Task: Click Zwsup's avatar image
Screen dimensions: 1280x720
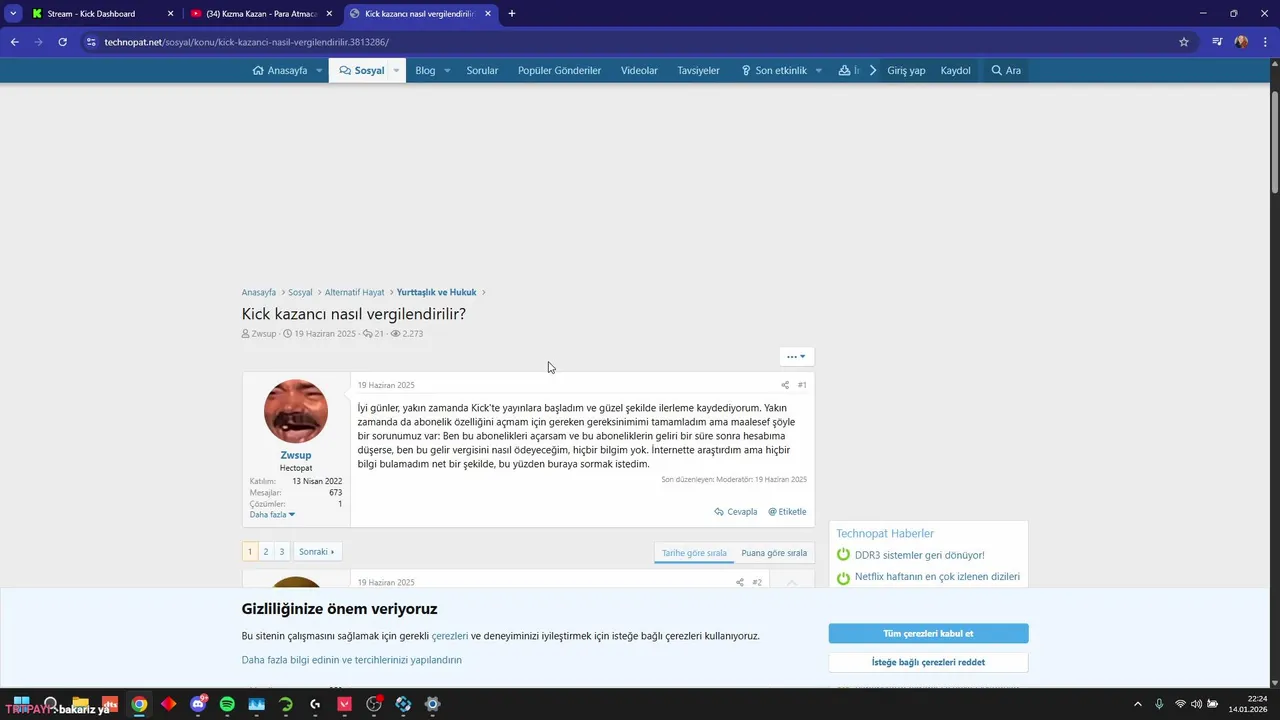Action: point(296,411)
